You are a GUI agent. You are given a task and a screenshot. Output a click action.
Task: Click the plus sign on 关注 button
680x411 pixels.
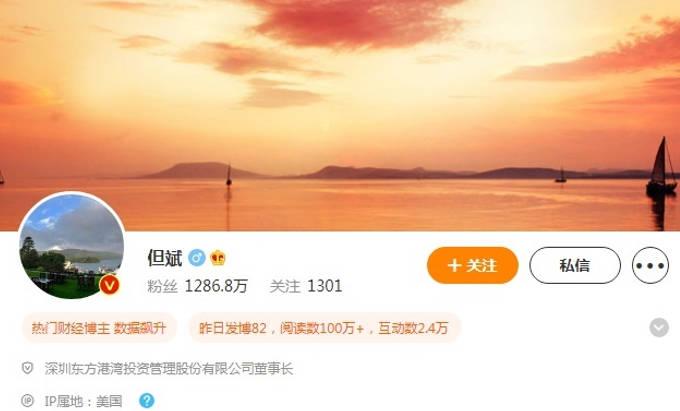(x=454, y=265)
